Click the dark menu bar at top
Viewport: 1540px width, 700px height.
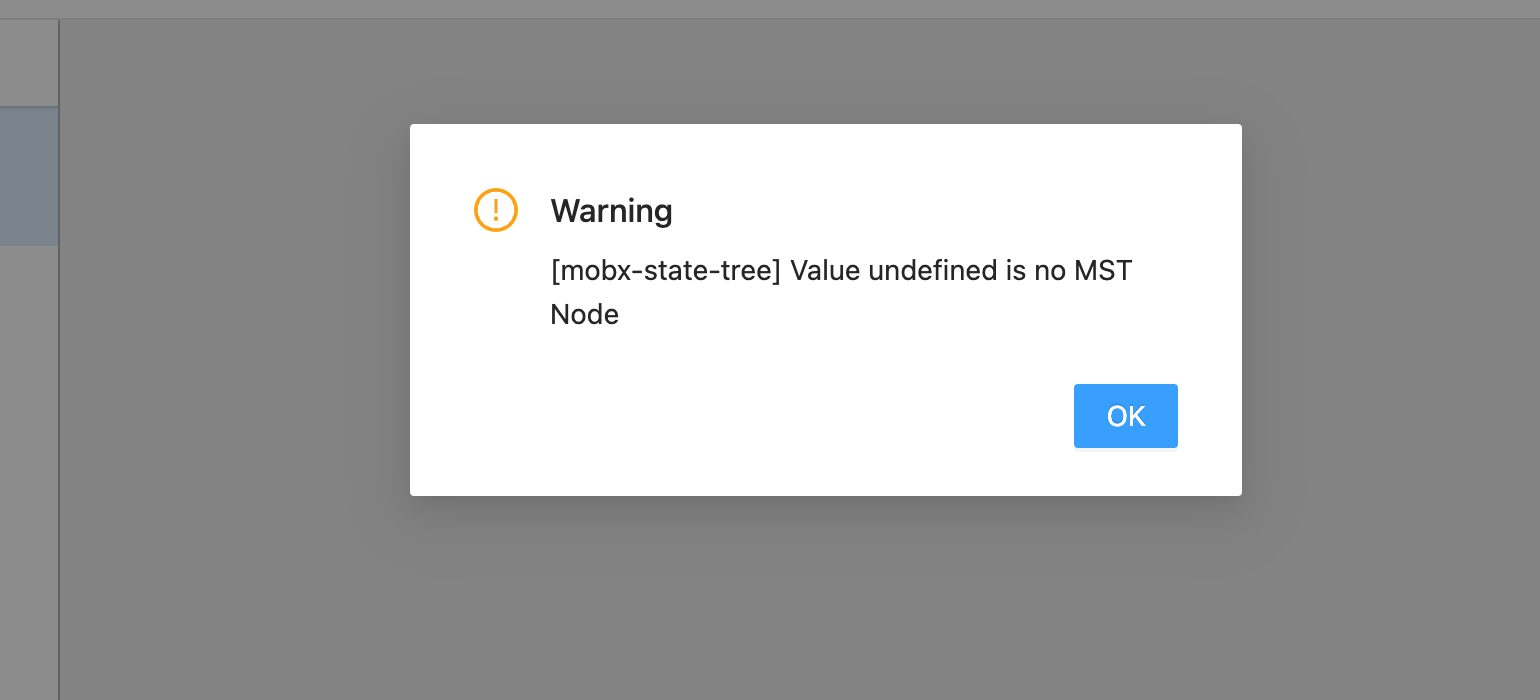pos(770,8)
